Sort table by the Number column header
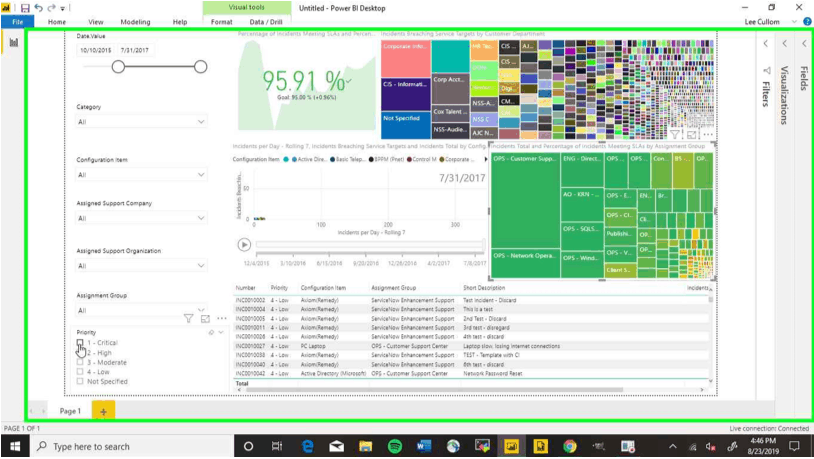This screenshot has height=459, width=814. pos(246,288)
